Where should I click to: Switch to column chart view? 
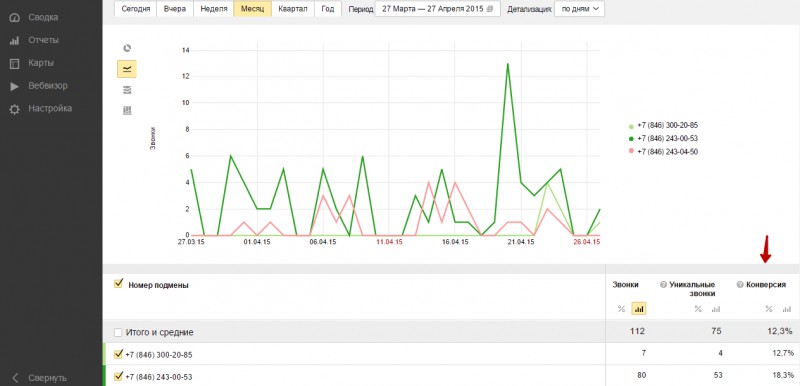coord(127,110)
